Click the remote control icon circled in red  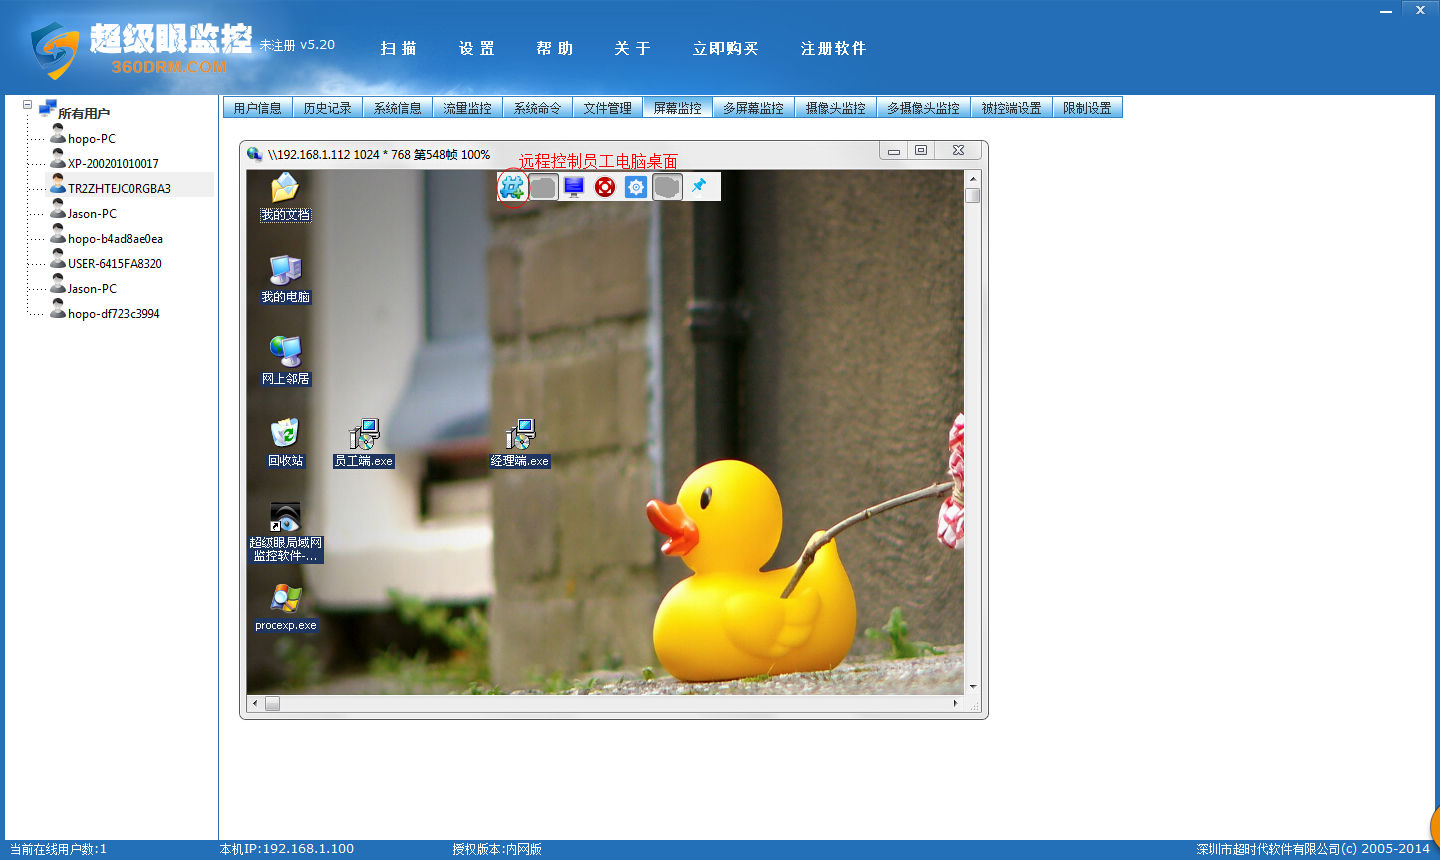(x=512, y=186)
